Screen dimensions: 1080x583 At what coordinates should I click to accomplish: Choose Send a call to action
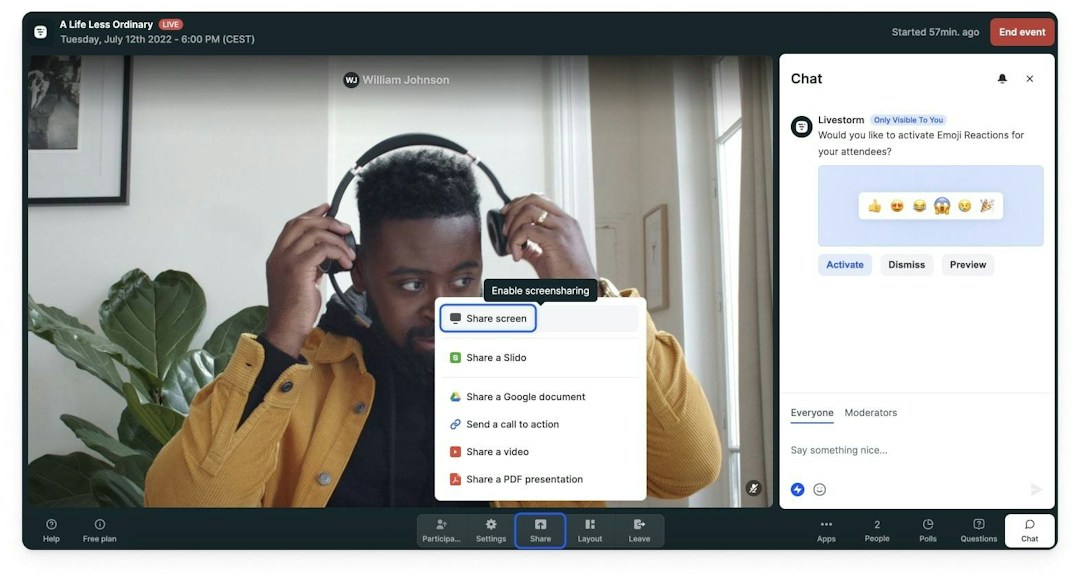pos(540,425)
